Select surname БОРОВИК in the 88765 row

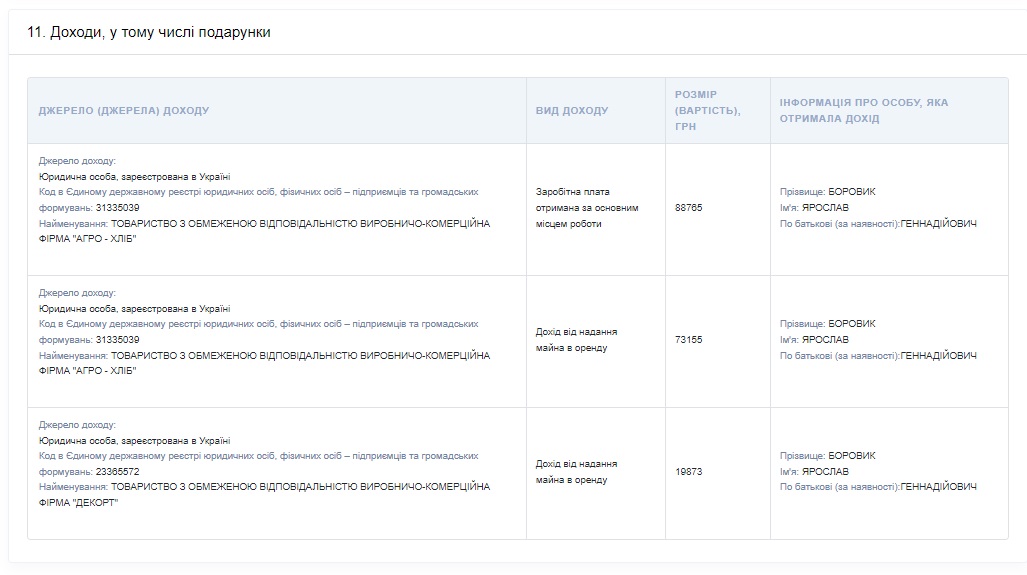pyautogui.click(x=851, y=192)
